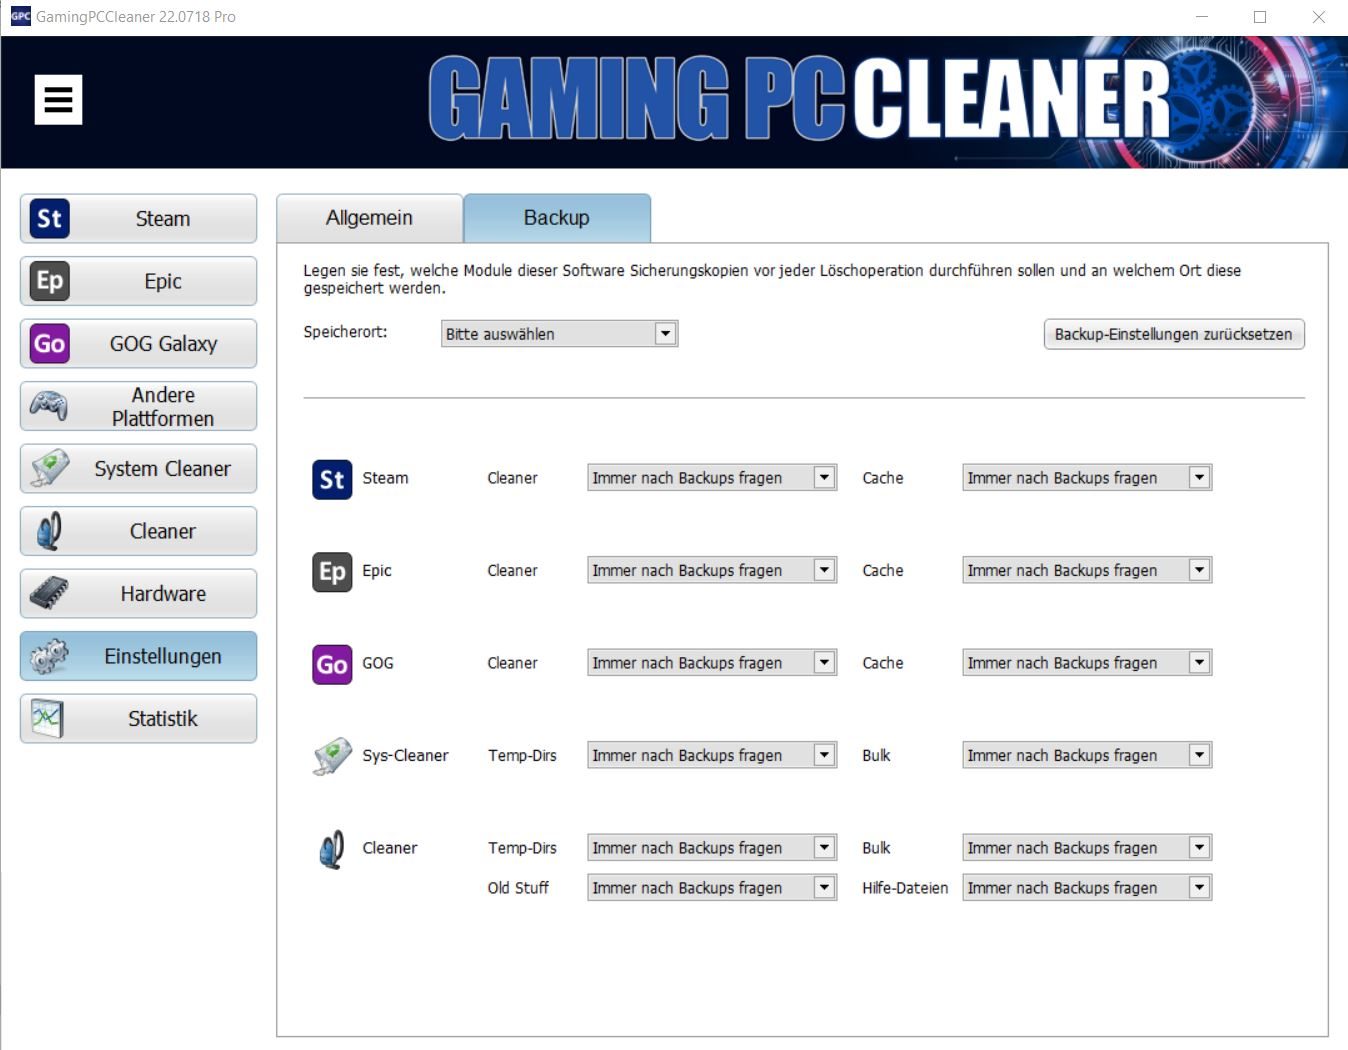Click the Speicherort label
This screenshot has height=1050, width=1348.
345,332
